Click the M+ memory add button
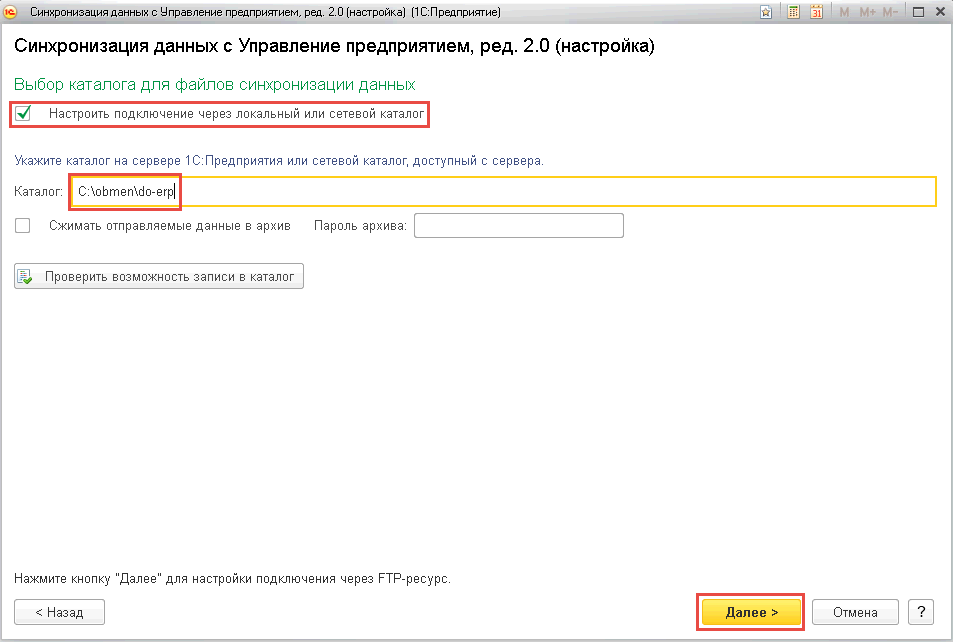This screenshot has height=642, width=953. (867, 12)
